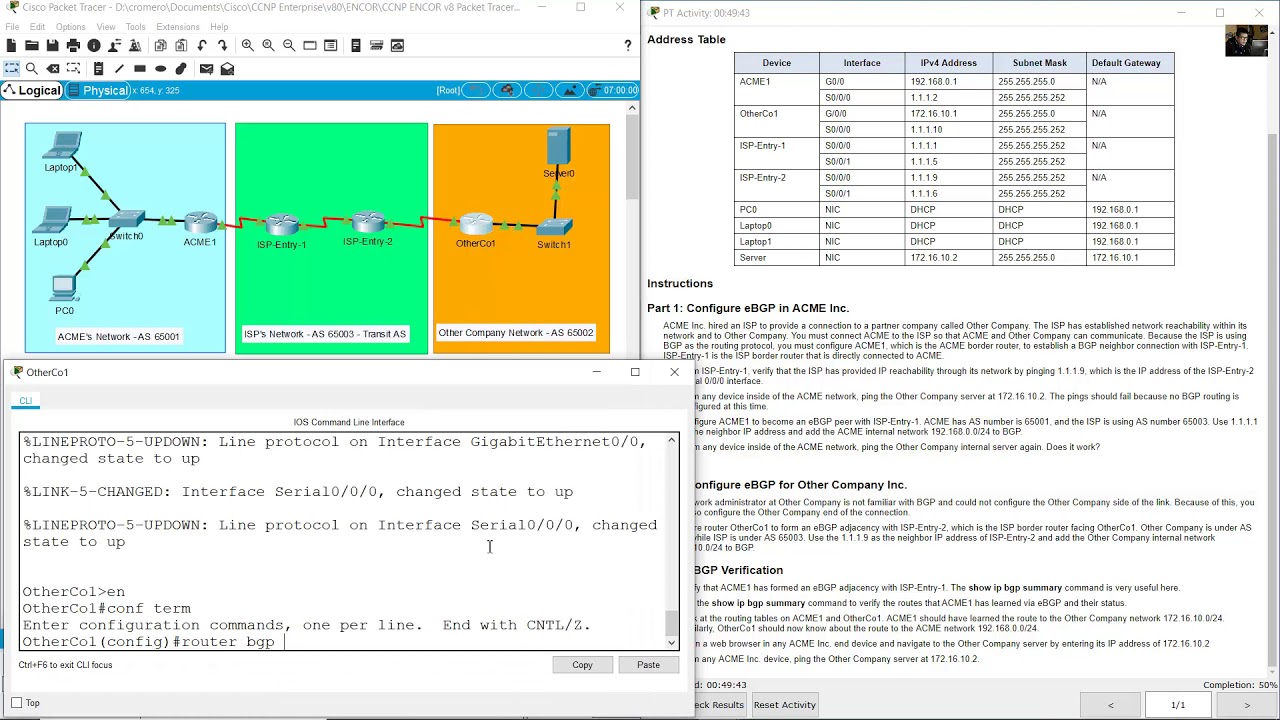Click the Save icon in toolbar
1280x720 pixels.
[53, 45]
